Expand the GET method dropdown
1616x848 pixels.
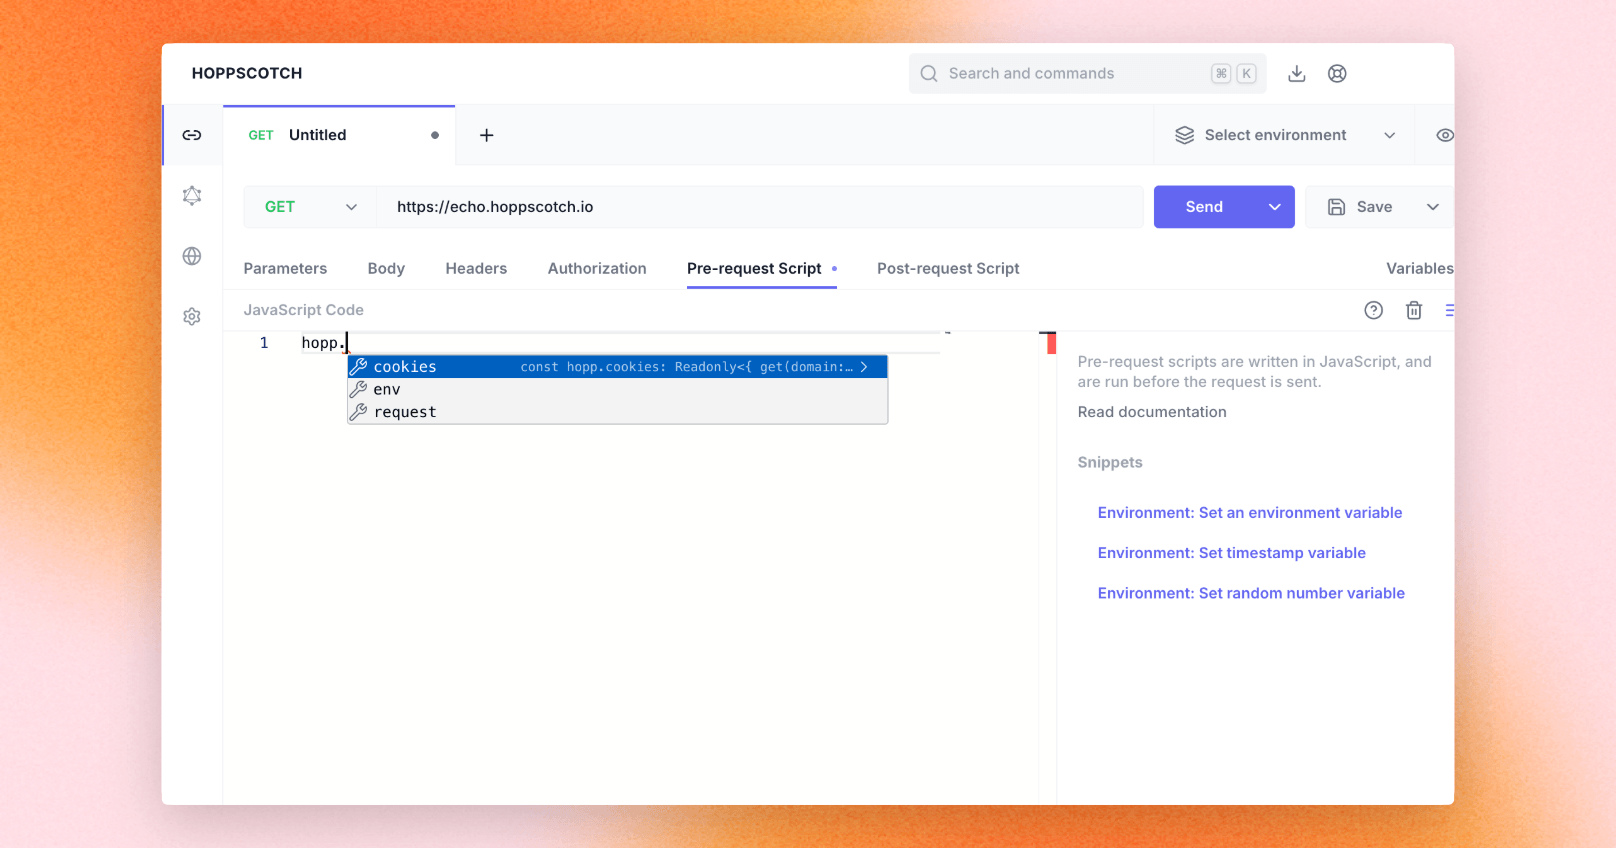tap(310, 207)
